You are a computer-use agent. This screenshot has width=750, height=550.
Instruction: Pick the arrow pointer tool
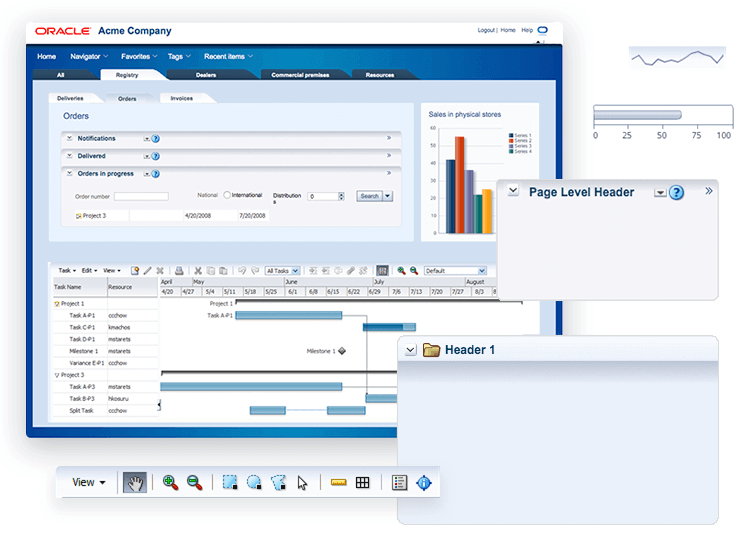pyautogui.click(x=302, y=483)
